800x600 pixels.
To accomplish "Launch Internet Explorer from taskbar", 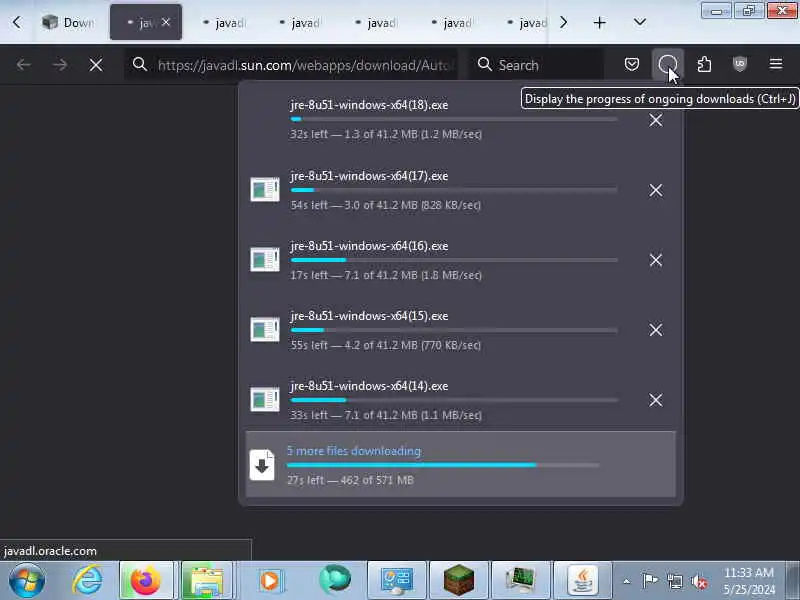I will pos(87,581).
